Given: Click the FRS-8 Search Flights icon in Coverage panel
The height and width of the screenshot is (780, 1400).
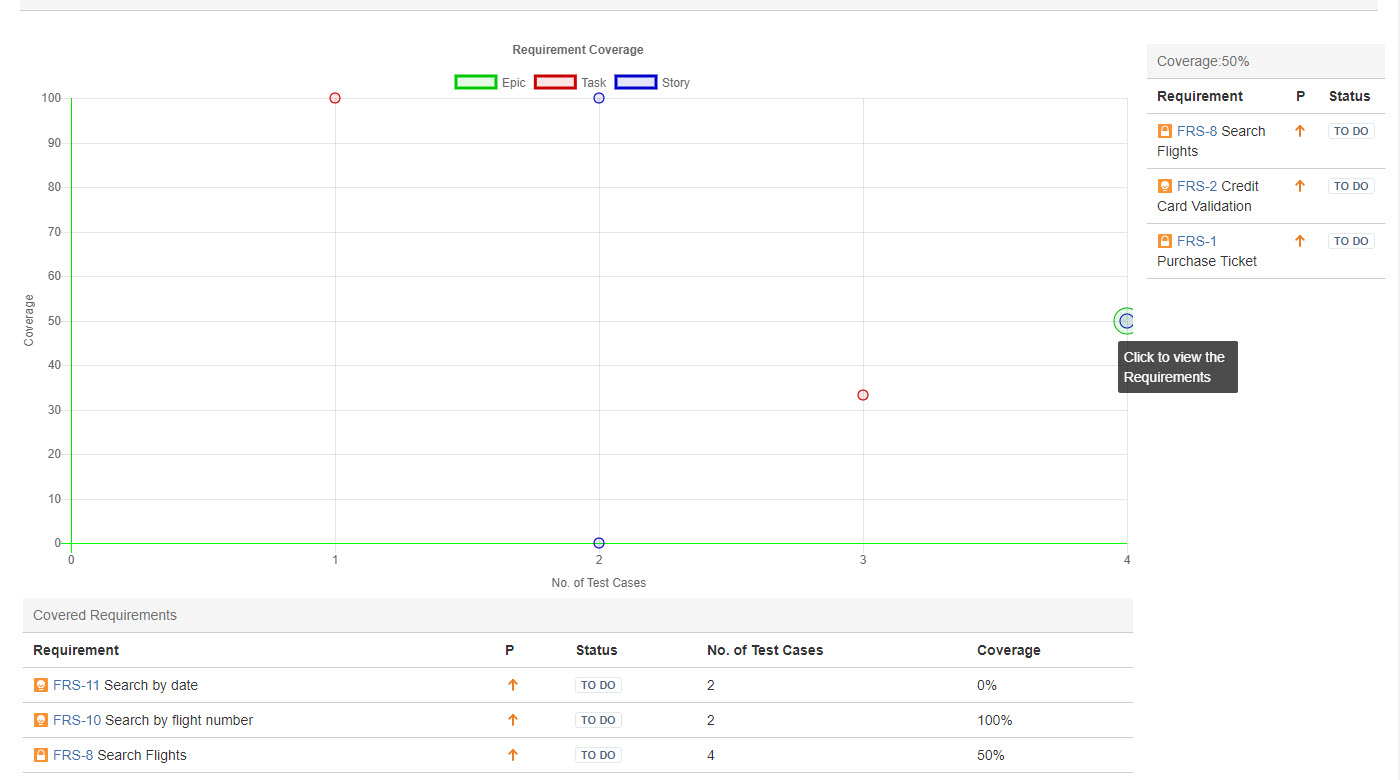Looking at the screenshot, I should point(1164,131).
